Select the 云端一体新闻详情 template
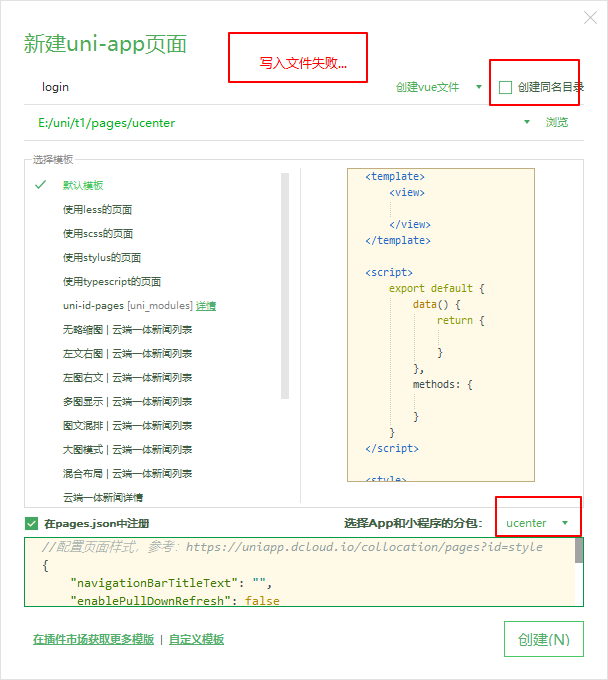608x680 pixels. [103, 497]
